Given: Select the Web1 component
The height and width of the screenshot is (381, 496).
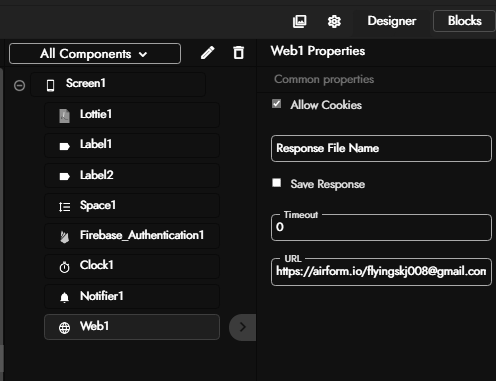Looking at the screenshot, I should click(132, 327).
